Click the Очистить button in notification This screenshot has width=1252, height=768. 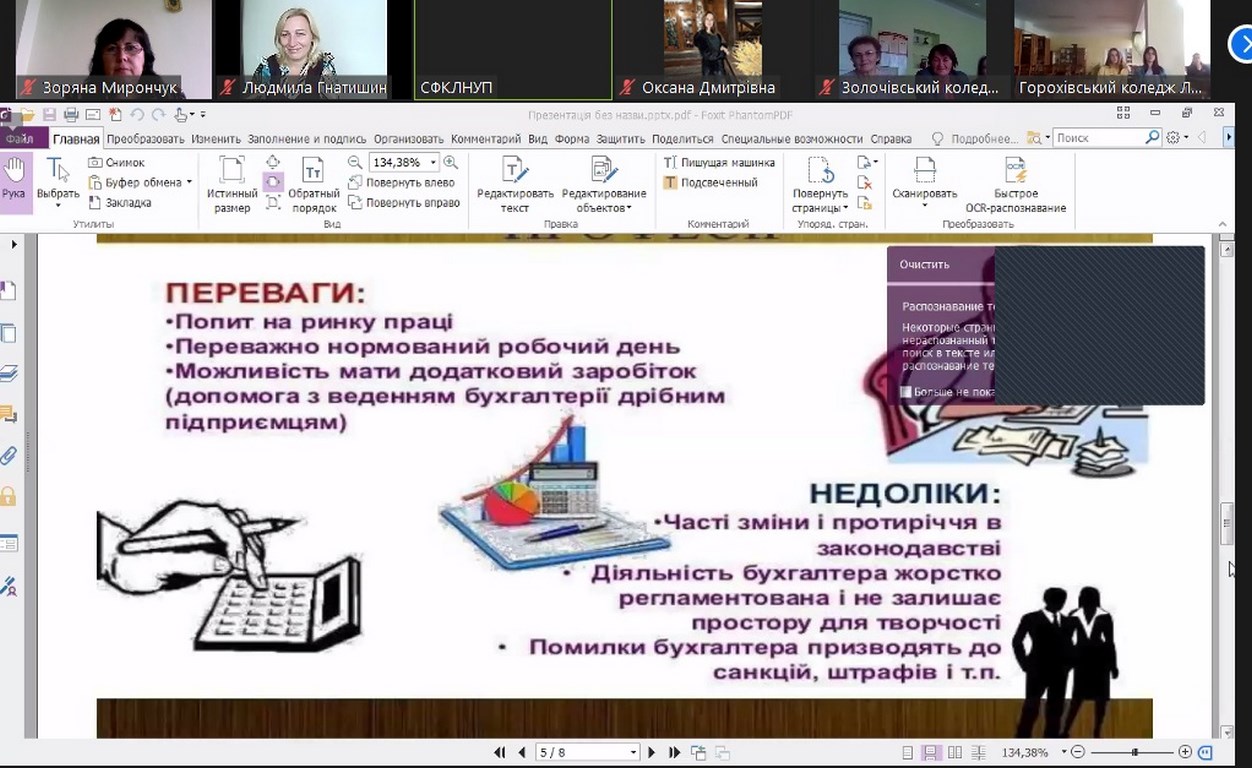pyautogui.click(x=924, y=265)
